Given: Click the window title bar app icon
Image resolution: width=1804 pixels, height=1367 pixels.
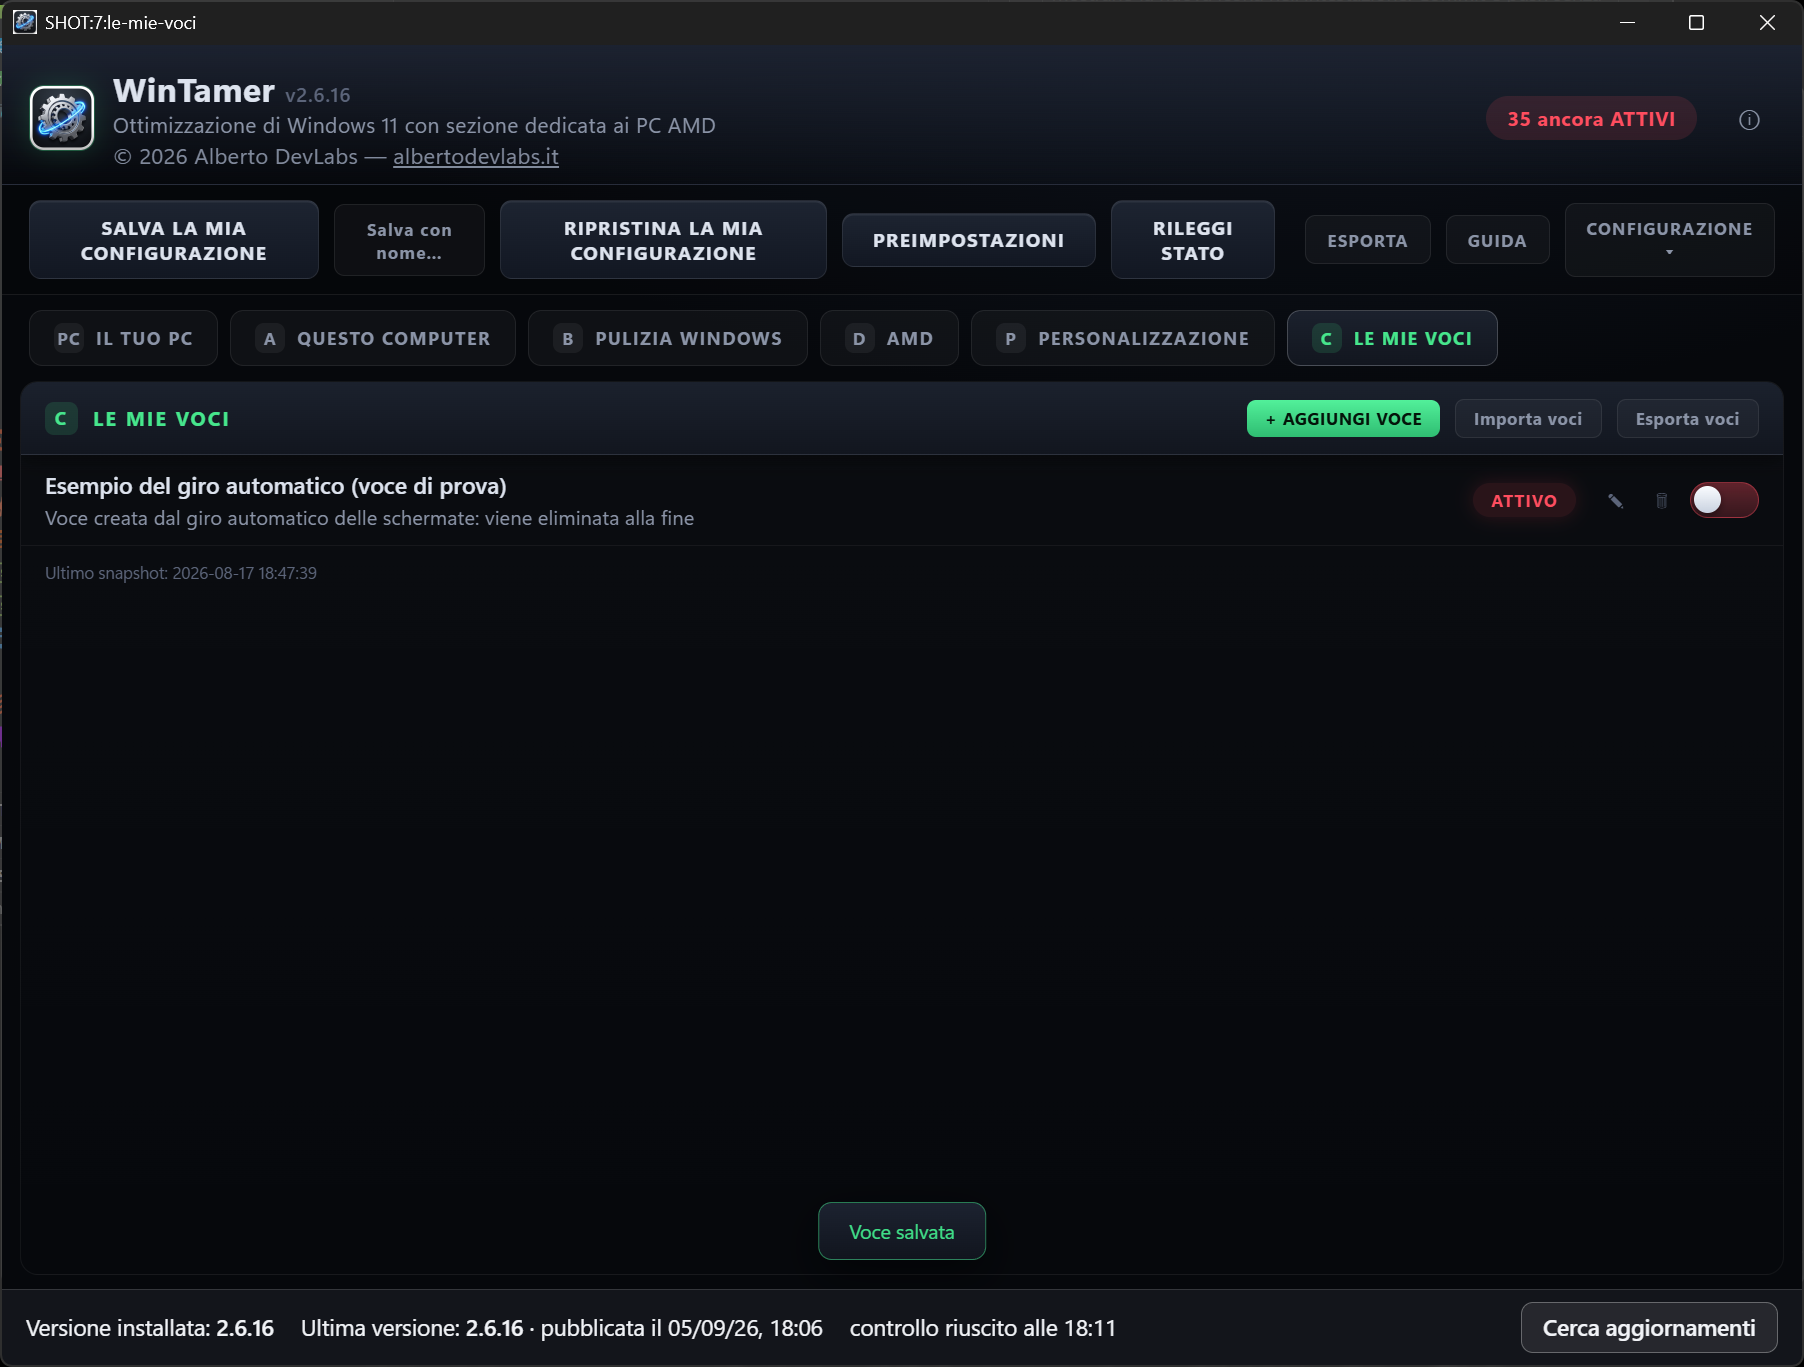Looking at the screenshot, I should tap(24, 22).
